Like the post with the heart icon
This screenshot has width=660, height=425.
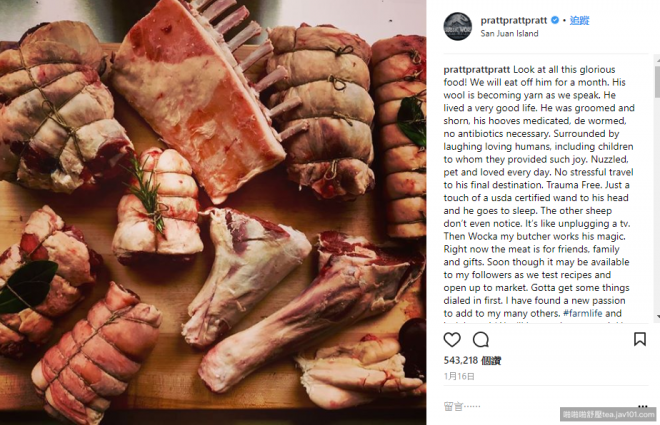(452, 339)
